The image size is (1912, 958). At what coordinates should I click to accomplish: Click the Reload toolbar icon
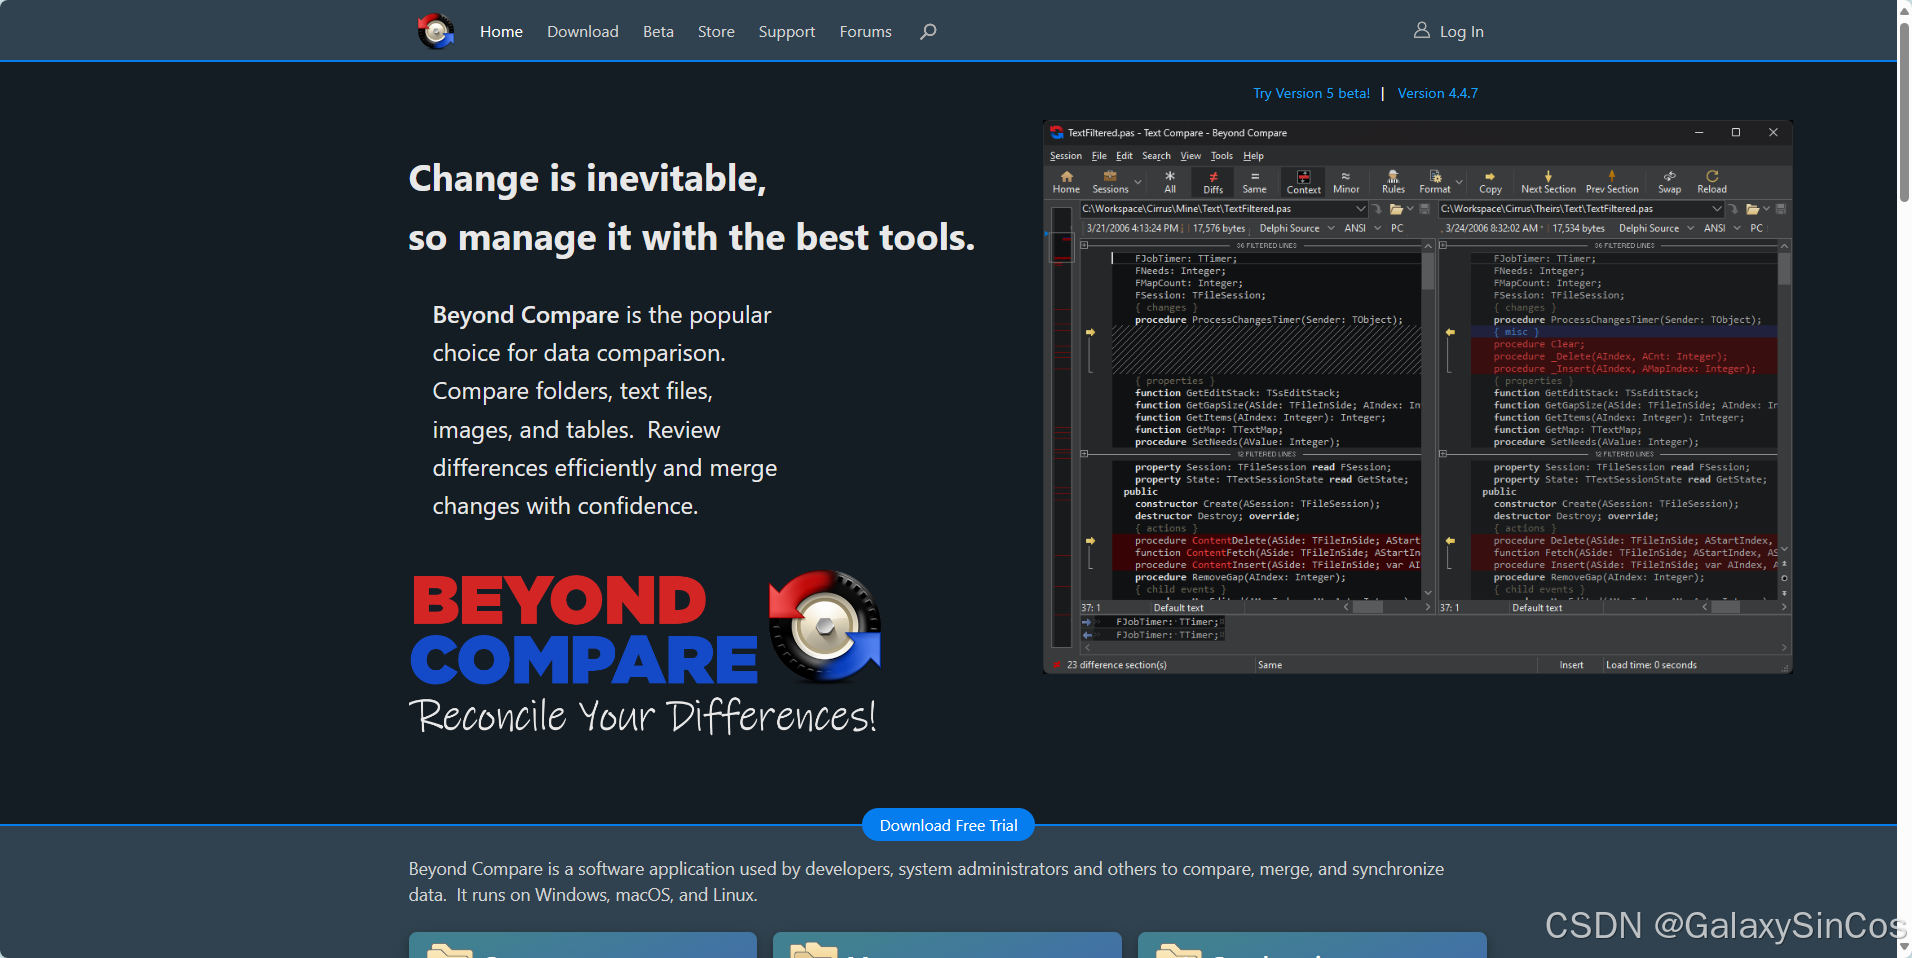1712,181
